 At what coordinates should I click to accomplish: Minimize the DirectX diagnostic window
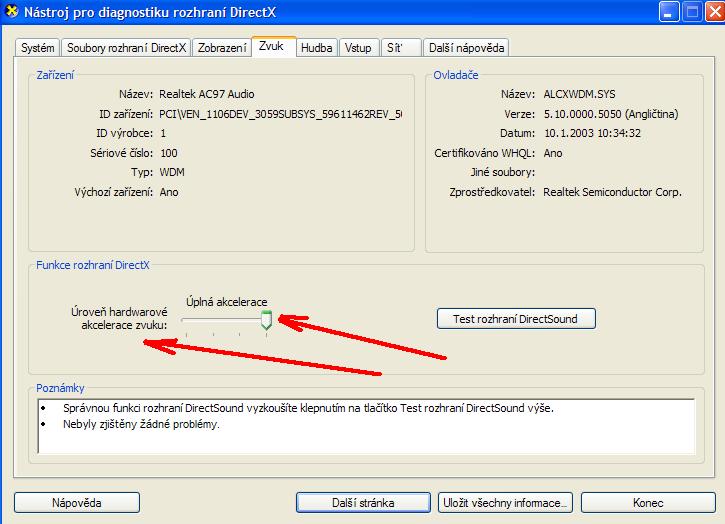pyautogui.click(x=669, y=13)
